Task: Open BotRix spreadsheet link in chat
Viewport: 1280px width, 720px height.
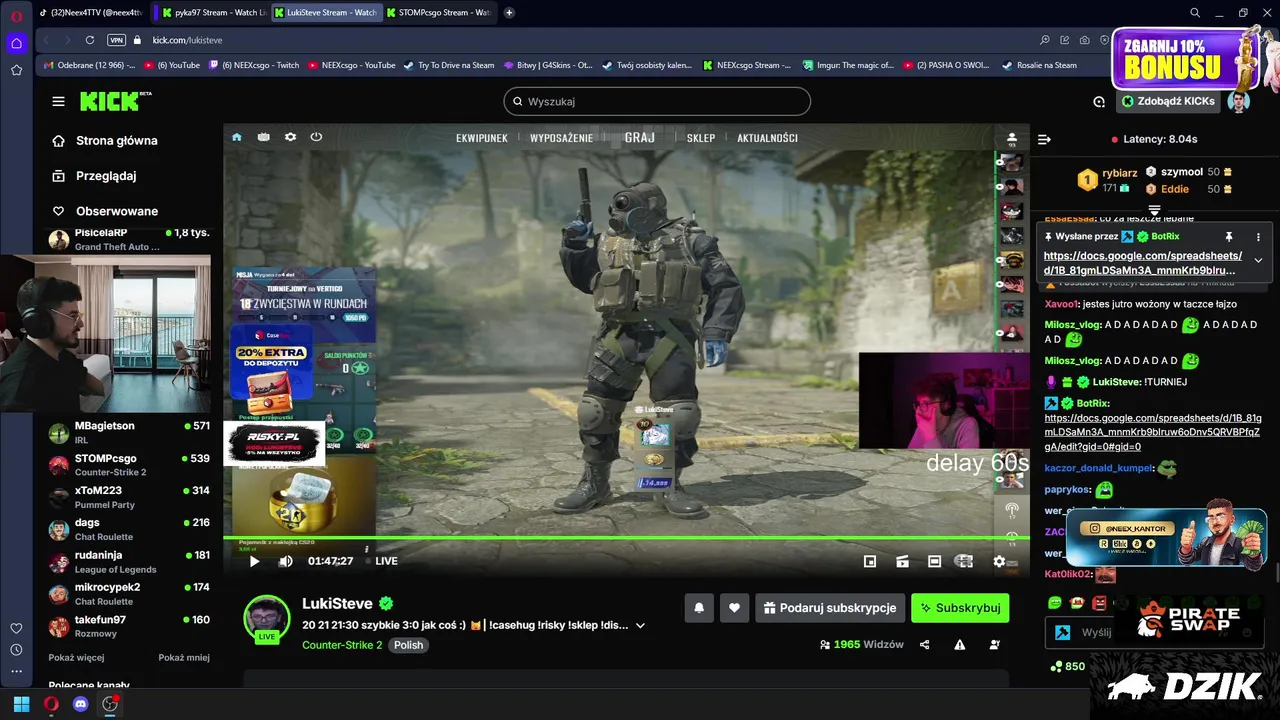Action: (1152, 432)
